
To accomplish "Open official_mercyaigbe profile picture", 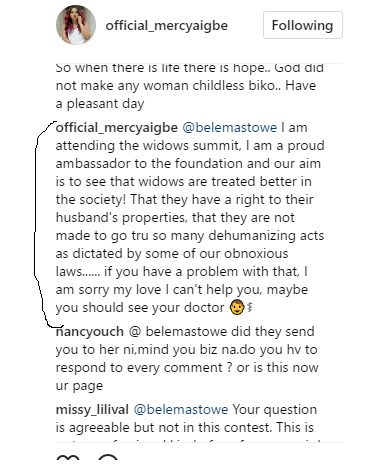I will click(x=76, y=25).
